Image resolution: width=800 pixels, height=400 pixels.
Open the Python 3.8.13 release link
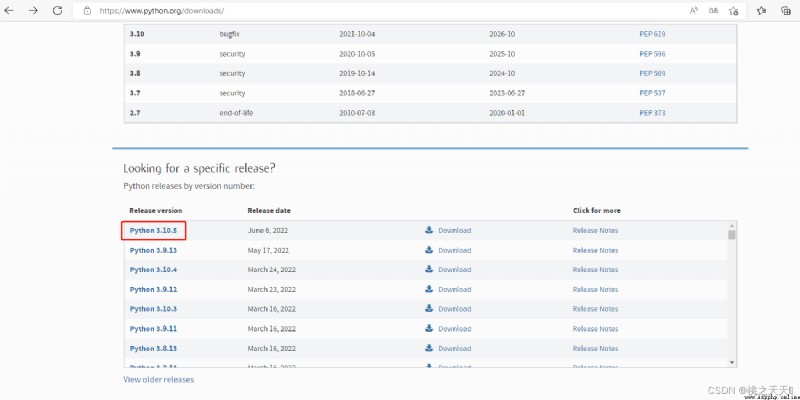pos(154,348)
